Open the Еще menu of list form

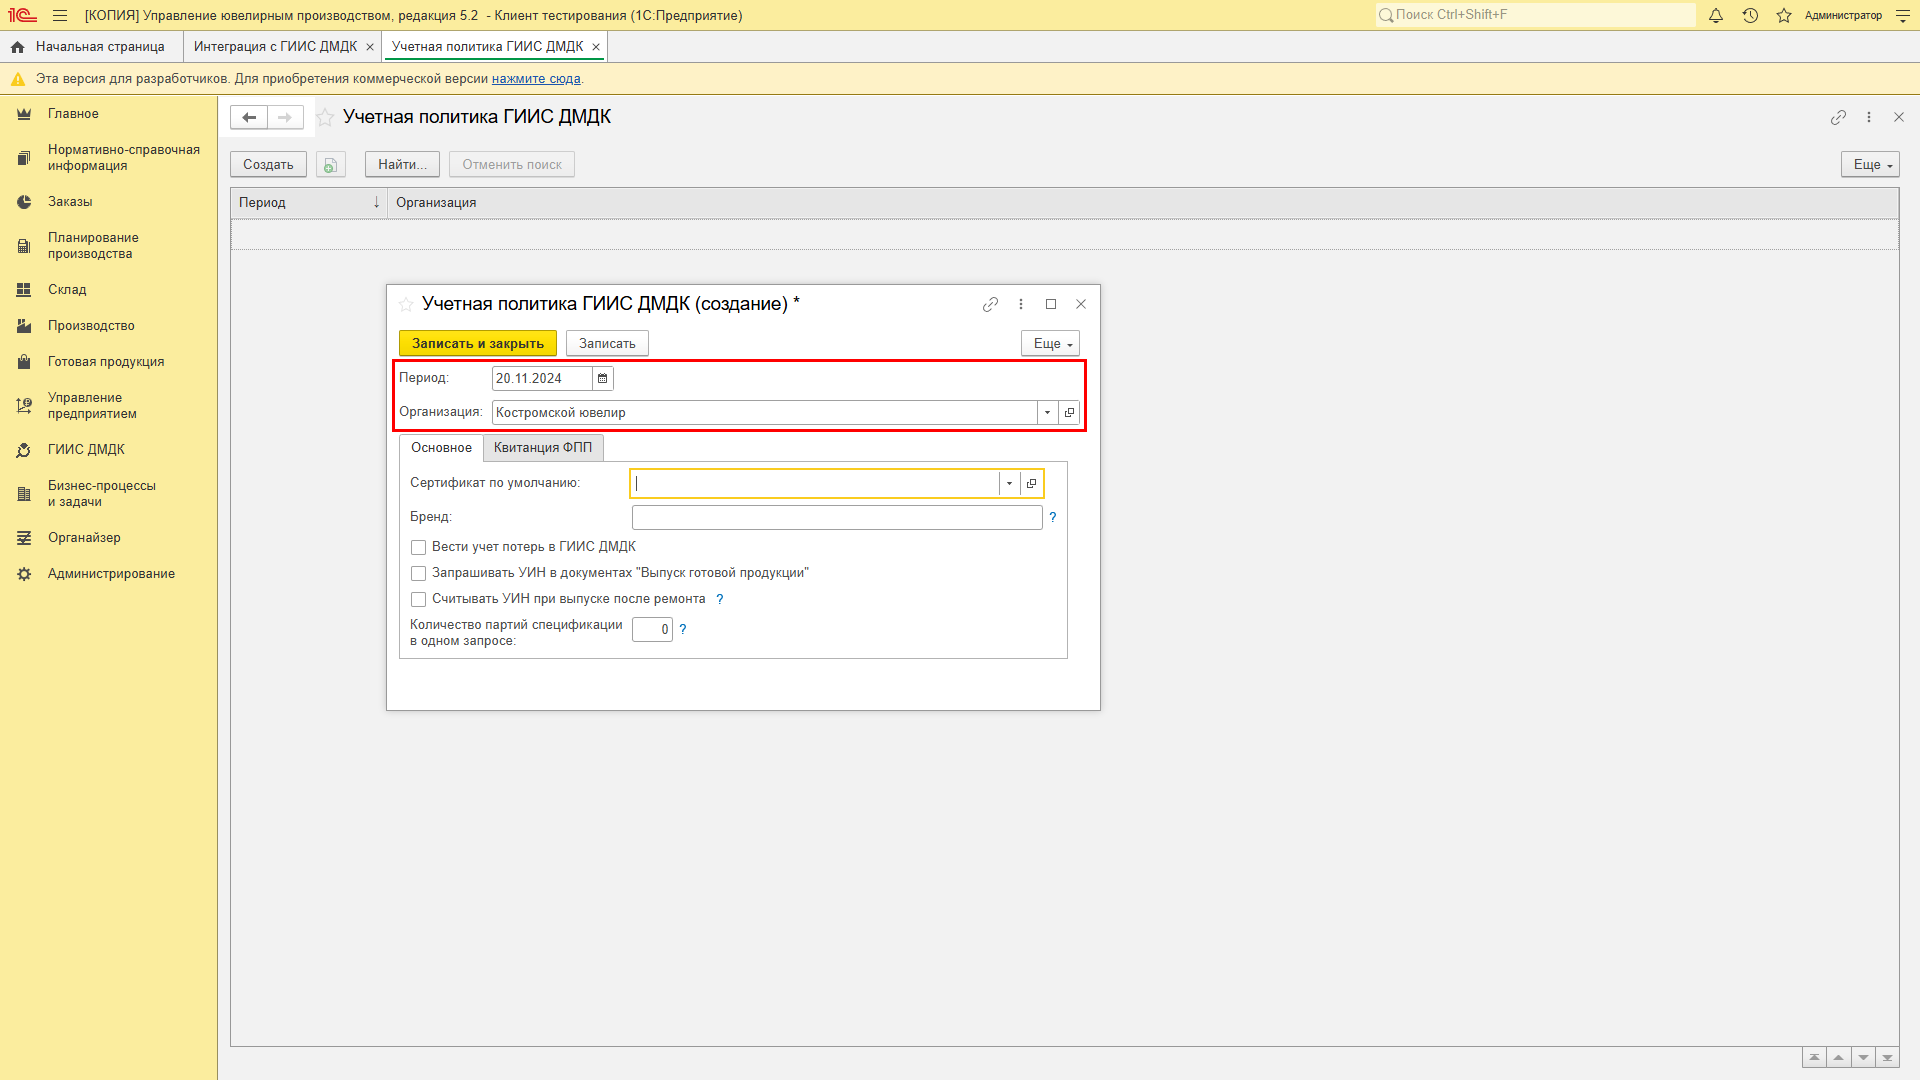point(1870,165)
